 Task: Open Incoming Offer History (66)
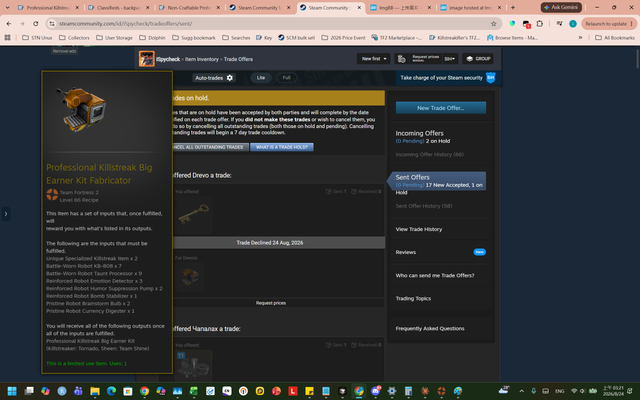(x=429, y=154)
